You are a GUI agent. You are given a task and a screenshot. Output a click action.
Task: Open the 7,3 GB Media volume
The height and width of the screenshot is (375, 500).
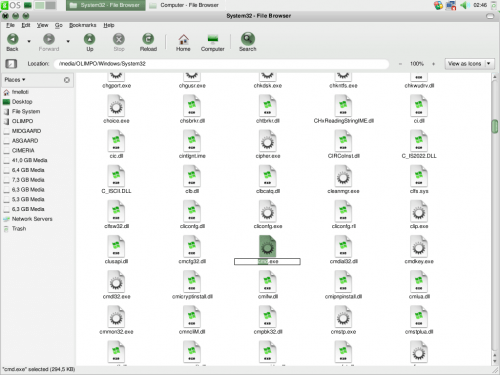point(28,180)
